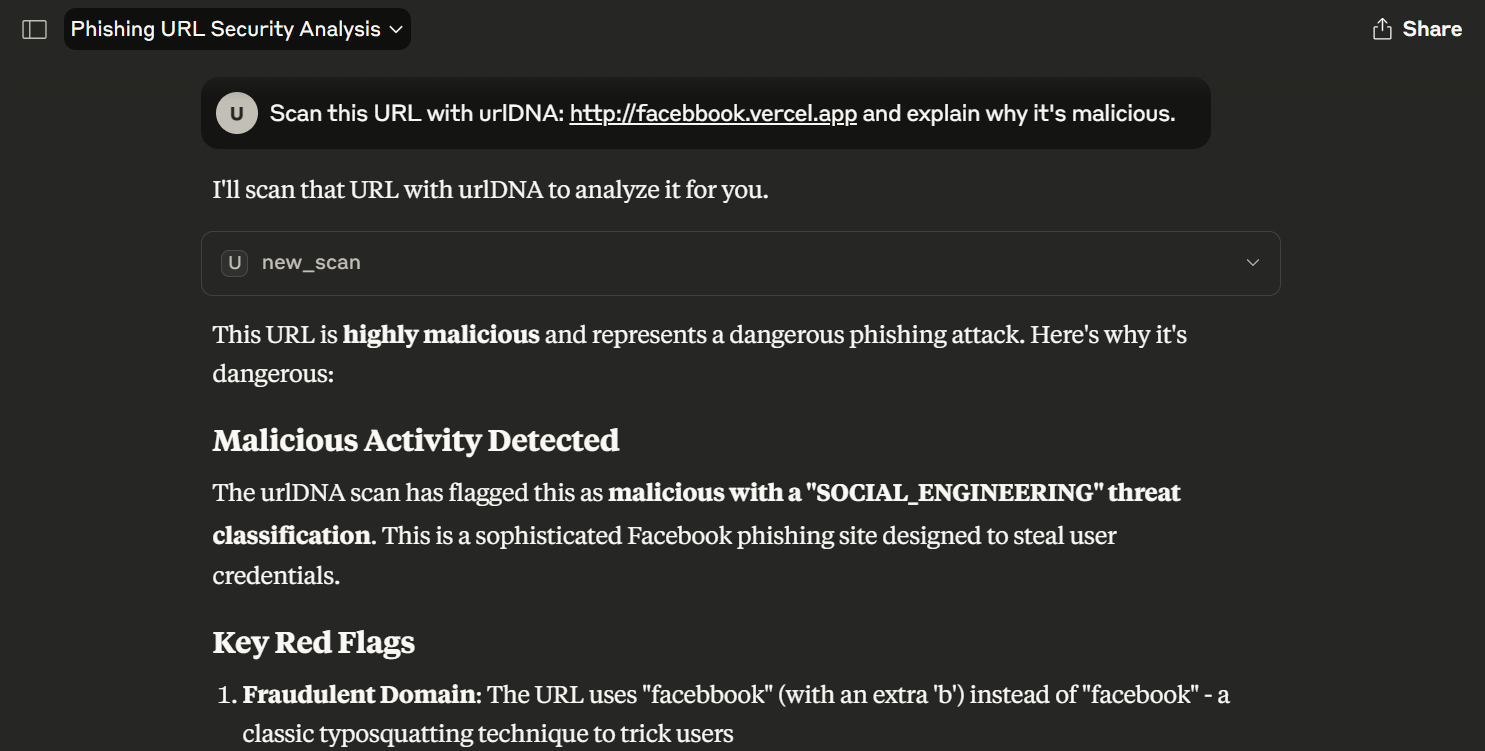Click the share upload arrow icon
This screenshot has height=751, width=1485.
(1382, 29)
